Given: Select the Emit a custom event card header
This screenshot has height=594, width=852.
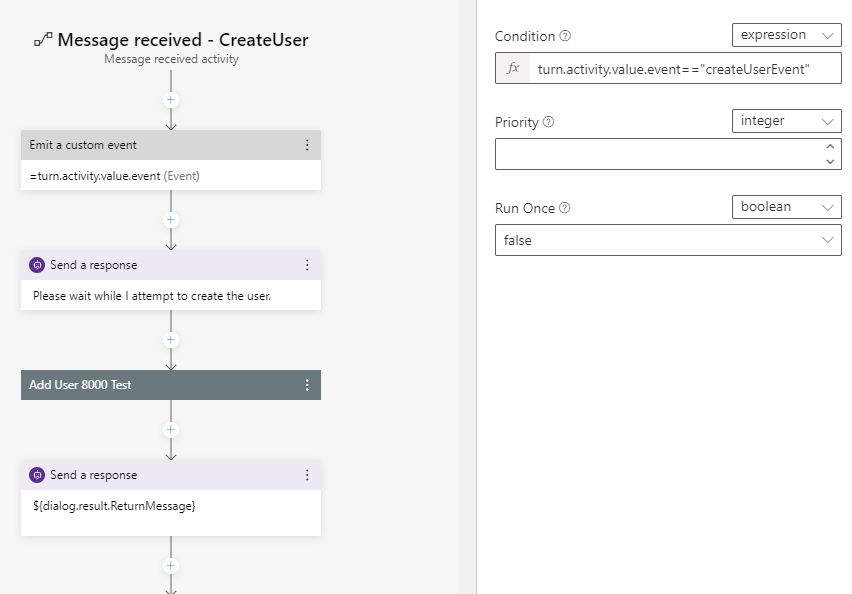Looking at the screenshot, I should 171,145.
